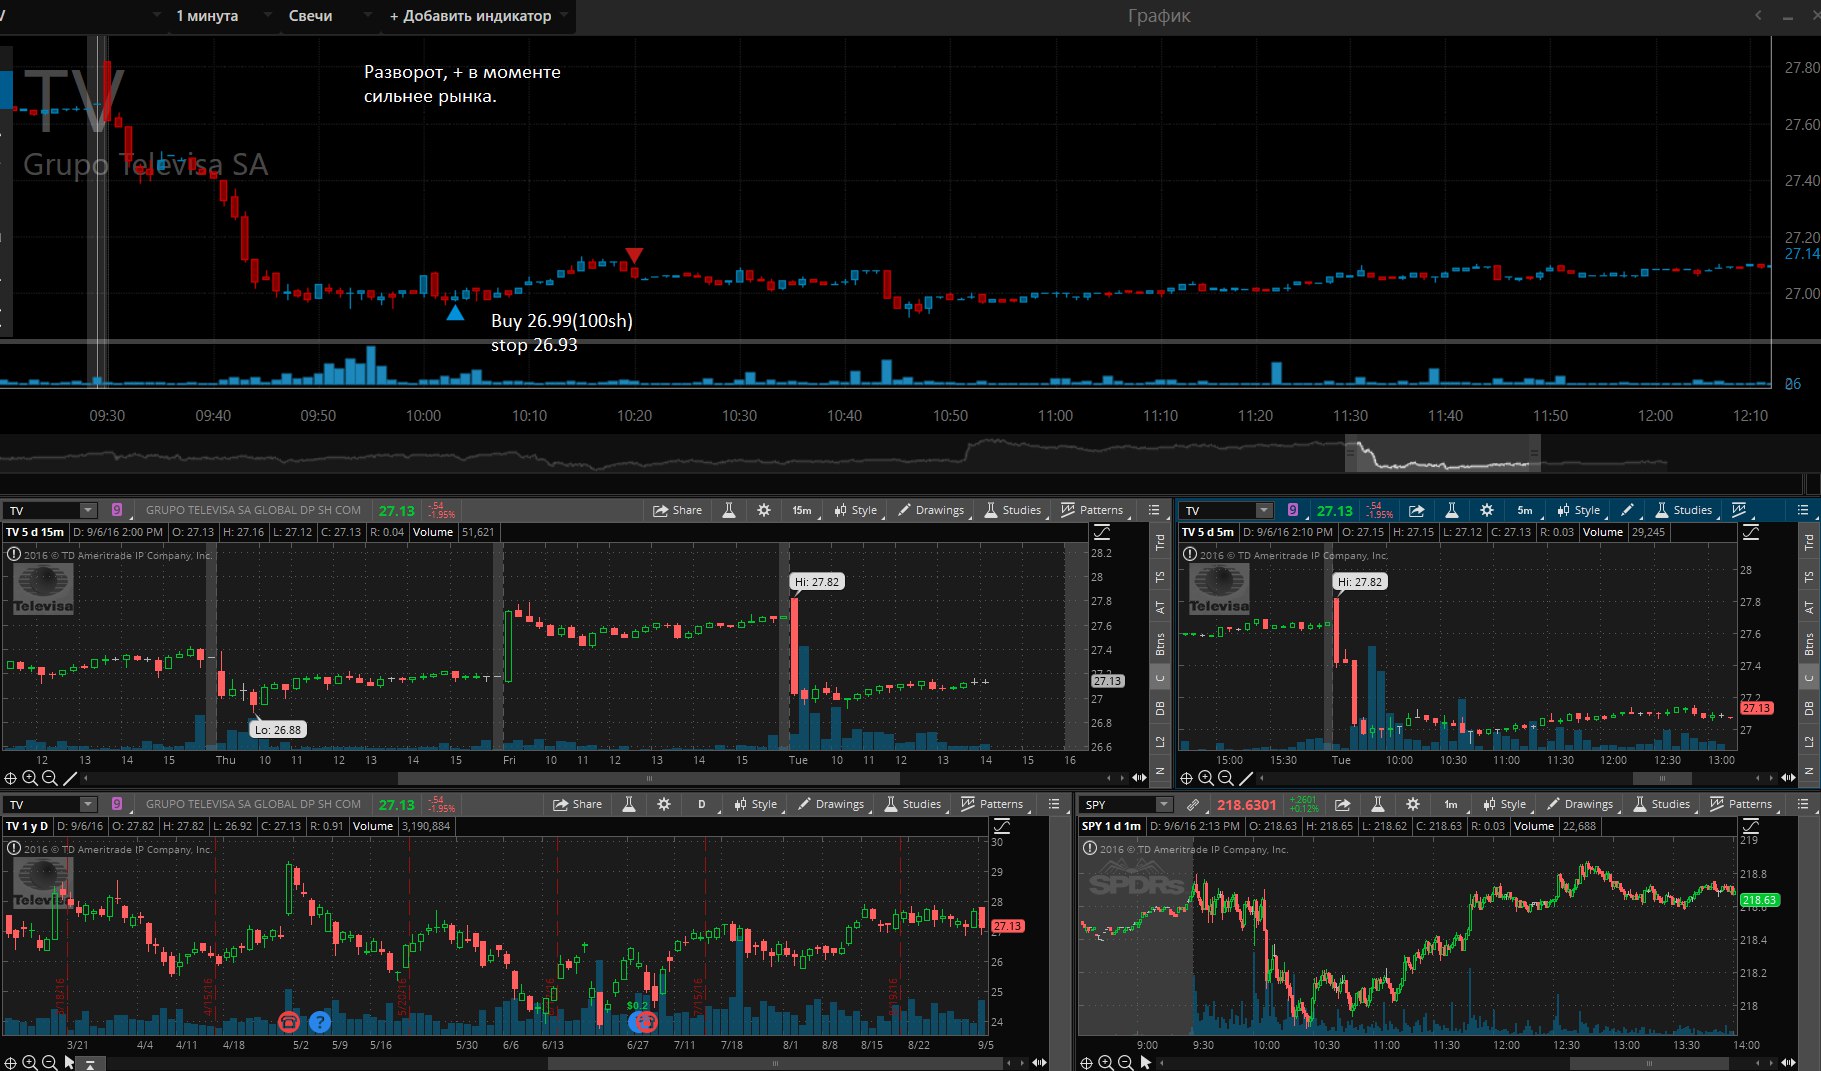Toggle the Trd side tab on TV 5m chart
Screen dimensions: 1821x1071
1809,542
